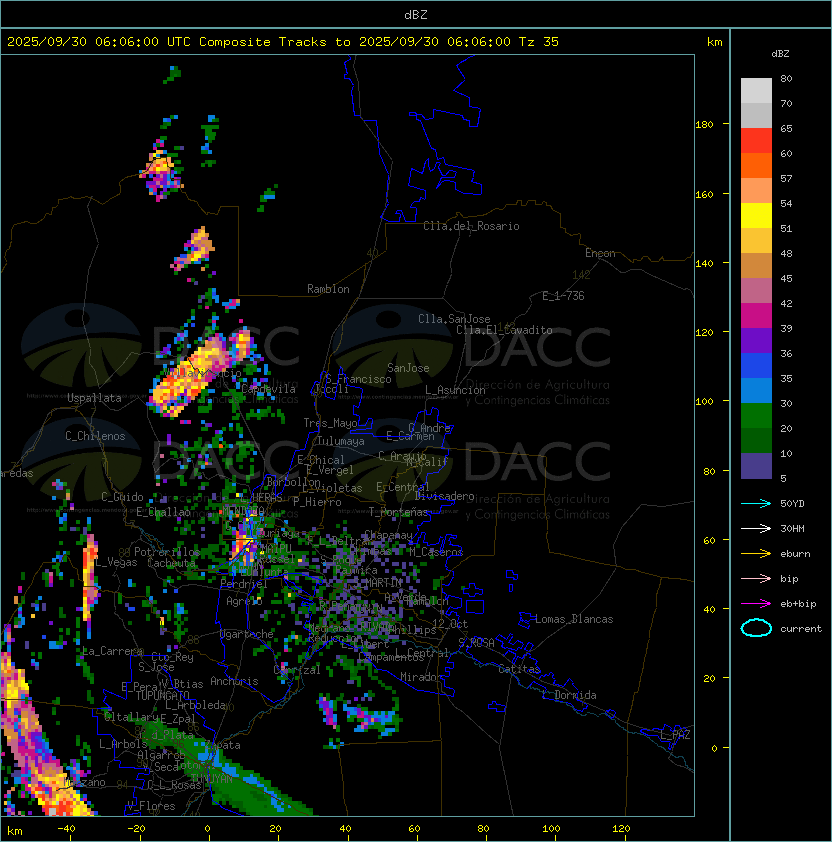Pick the light gray top swatch in dBZ scale

(756, 90)
